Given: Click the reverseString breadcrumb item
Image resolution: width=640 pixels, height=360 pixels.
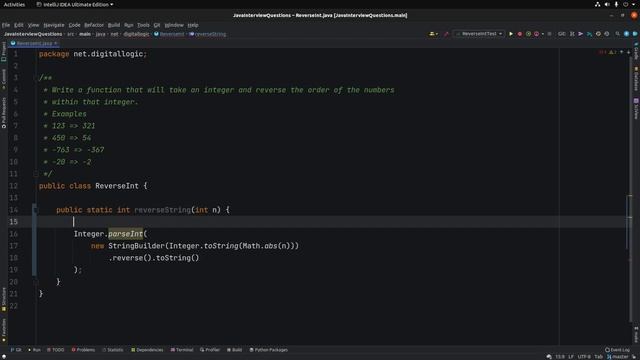Looking at the screenshot, I should (x=208, y=34).
